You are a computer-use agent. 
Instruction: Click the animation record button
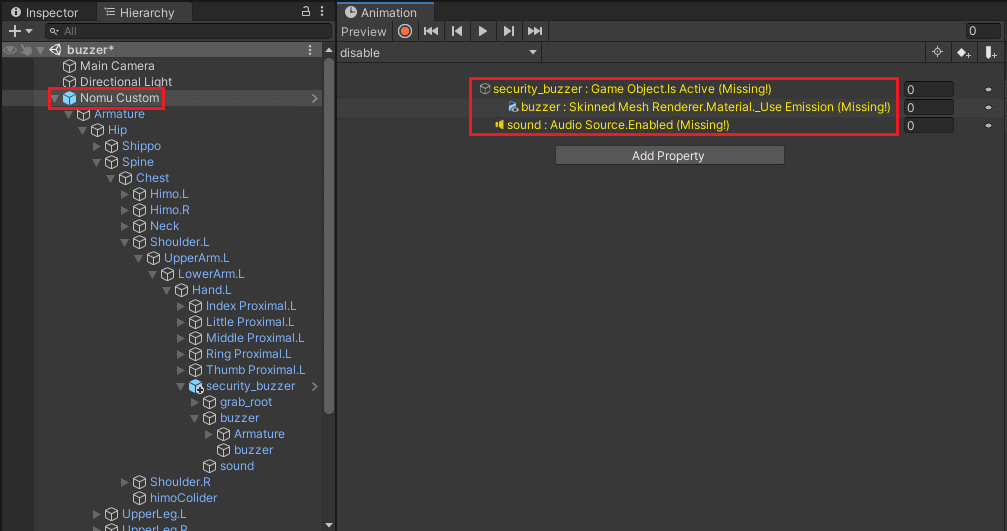pyautogui.click(x=405, y=31)
